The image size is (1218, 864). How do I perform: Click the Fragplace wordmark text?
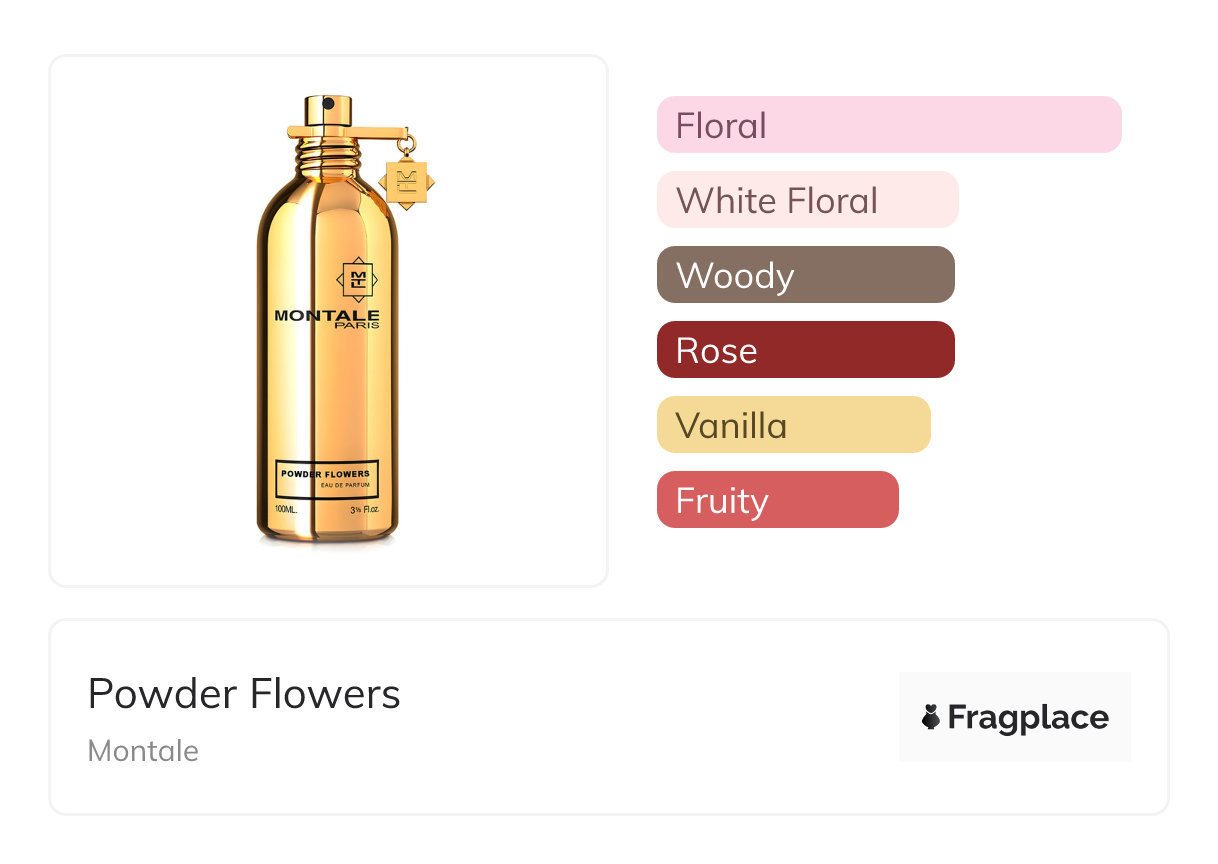(1028, 717)
